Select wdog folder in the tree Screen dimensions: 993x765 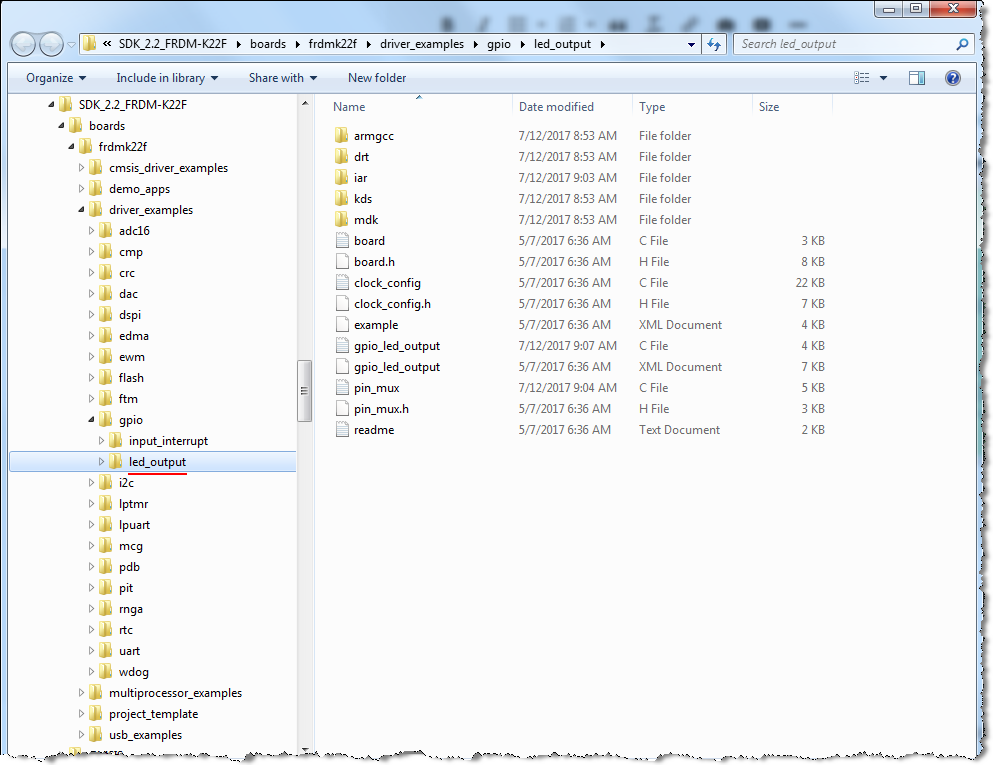(x=134, y=671)
